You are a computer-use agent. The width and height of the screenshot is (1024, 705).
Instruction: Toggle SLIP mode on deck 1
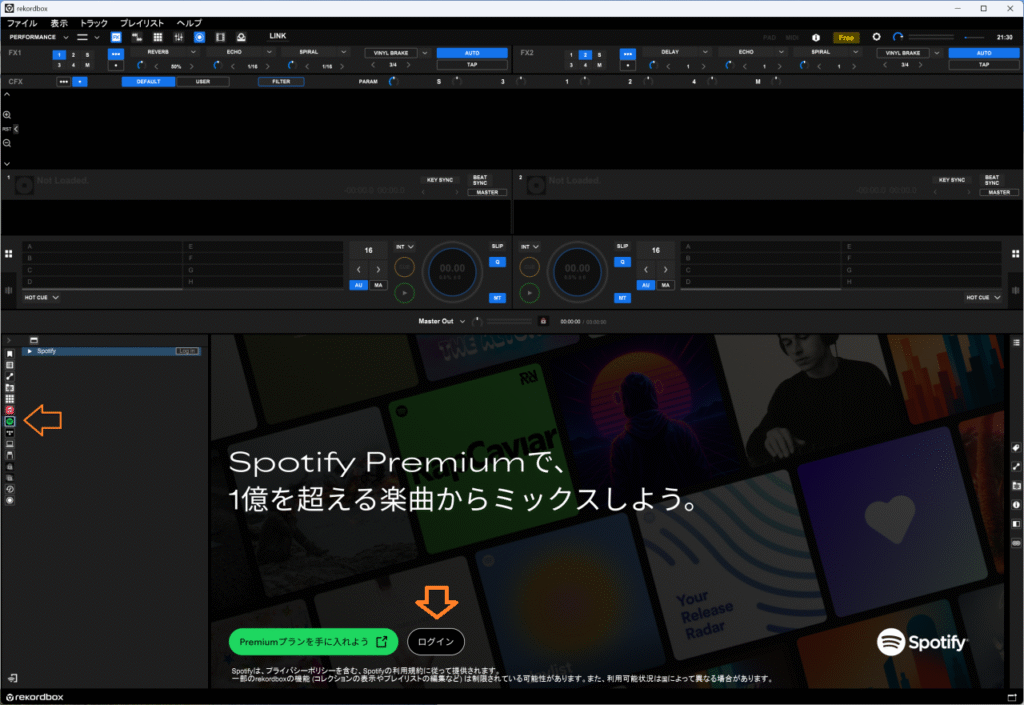(x=497, y=246)
